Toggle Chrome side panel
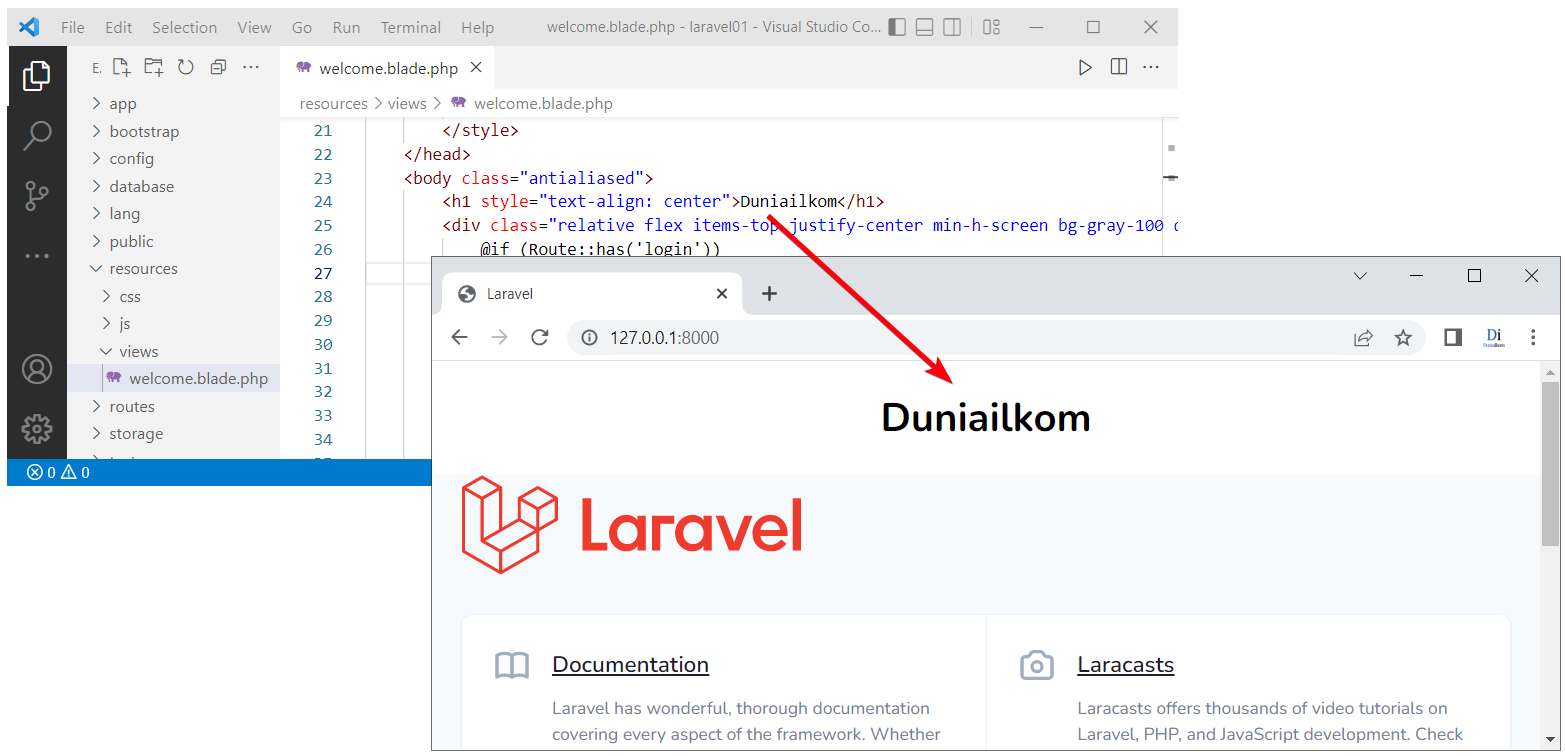This screenshot has height=756, width=1565. (1453, 338)
